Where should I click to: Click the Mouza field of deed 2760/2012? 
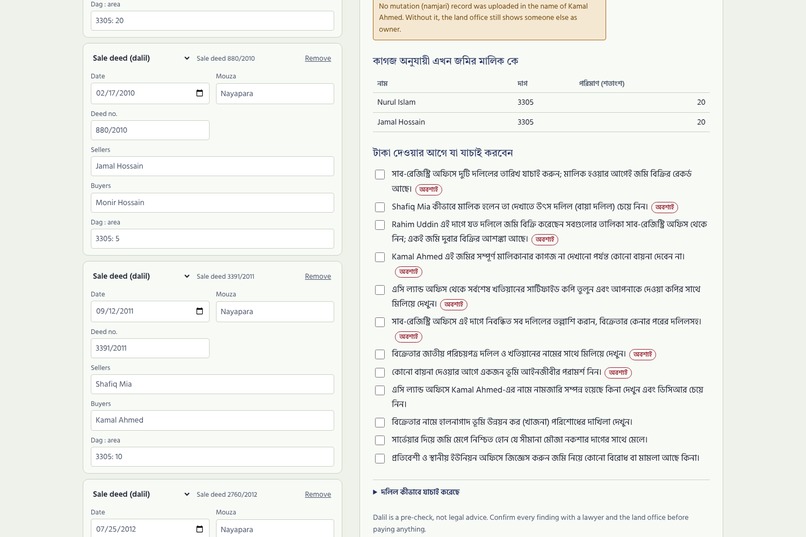click(275, 528)
